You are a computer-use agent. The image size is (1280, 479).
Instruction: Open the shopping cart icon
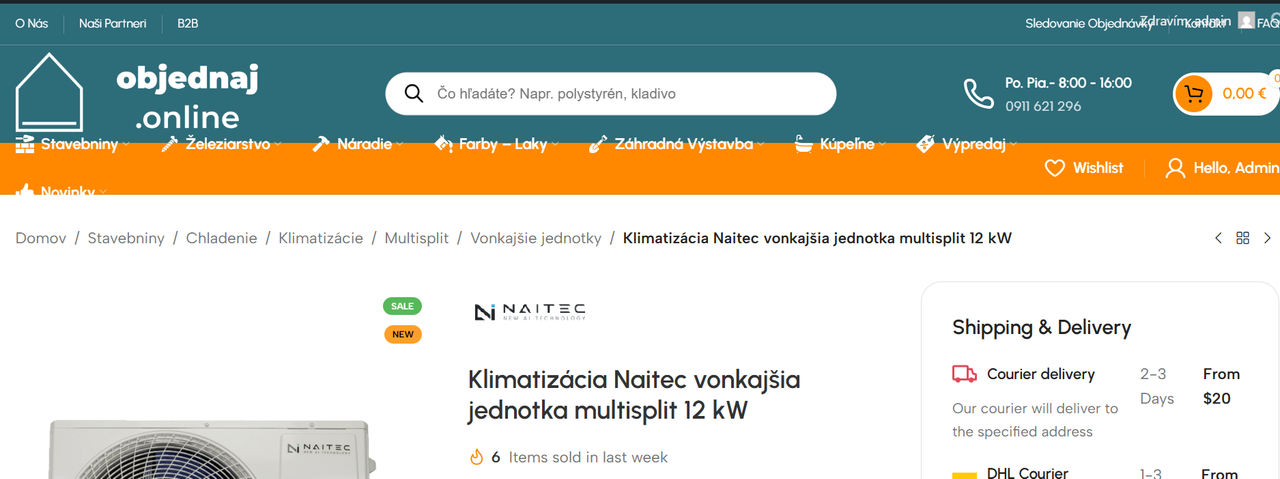click(1192, 94)
